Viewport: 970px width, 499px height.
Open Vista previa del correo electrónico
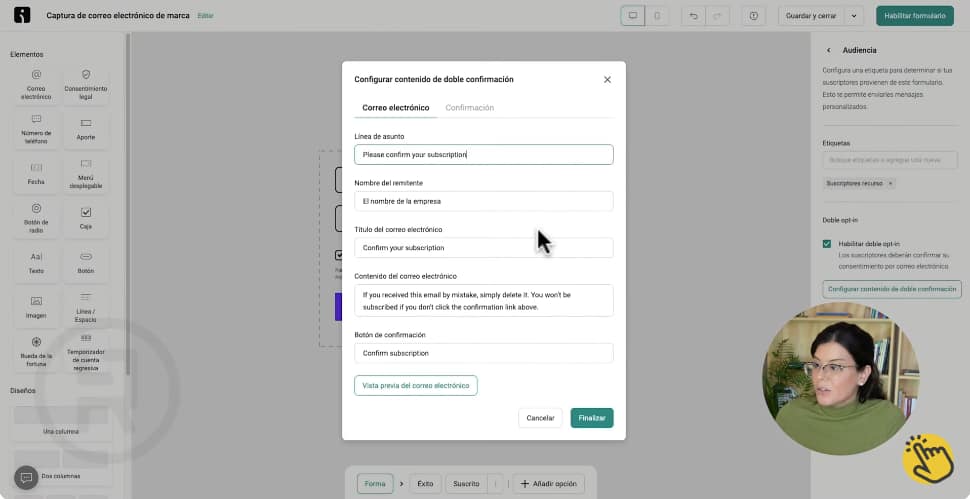click(x=416, y=385)
